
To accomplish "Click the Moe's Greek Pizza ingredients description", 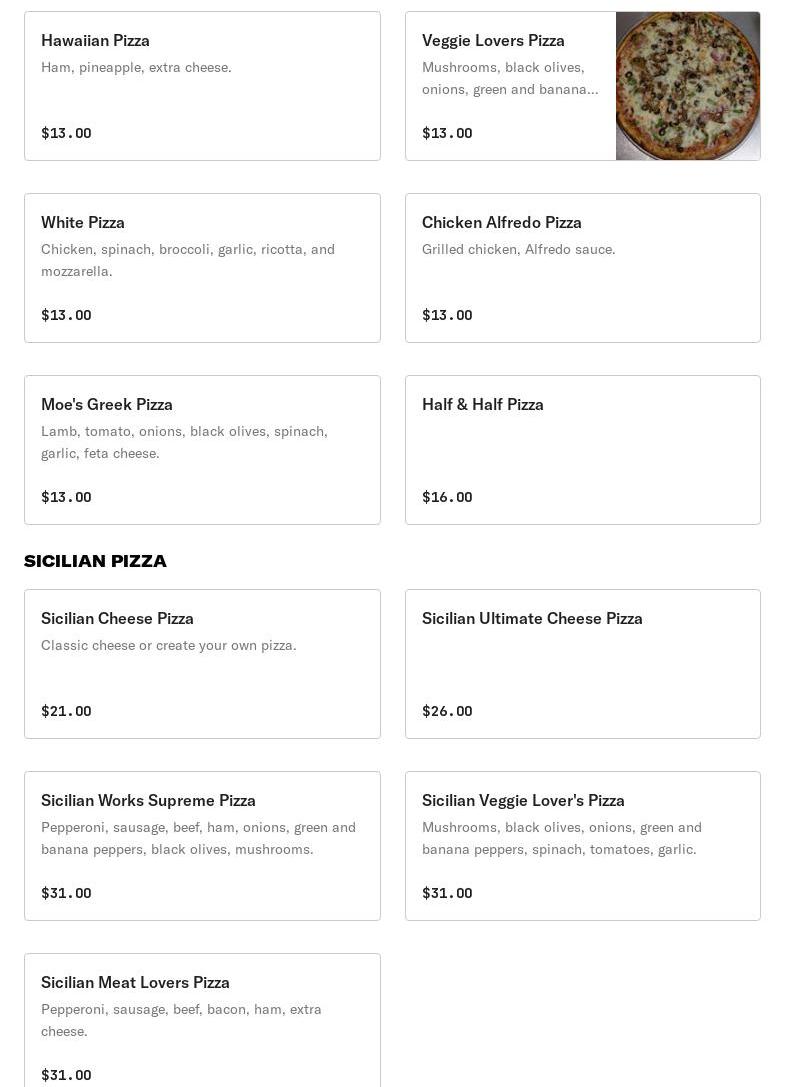I will coord(184,442).
